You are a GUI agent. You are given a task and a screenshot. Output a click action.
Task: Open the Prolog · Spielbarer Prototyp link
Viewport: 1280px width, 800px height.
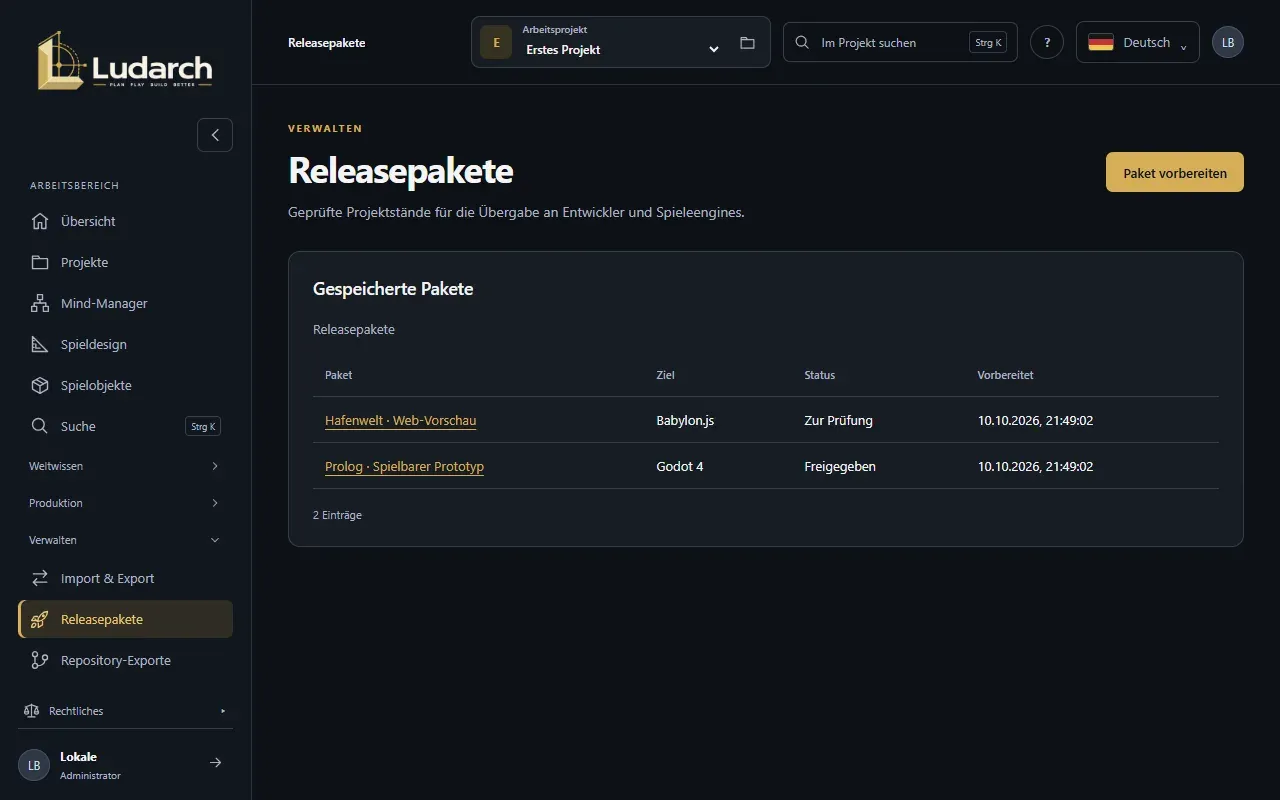click(x=404, y=467)
